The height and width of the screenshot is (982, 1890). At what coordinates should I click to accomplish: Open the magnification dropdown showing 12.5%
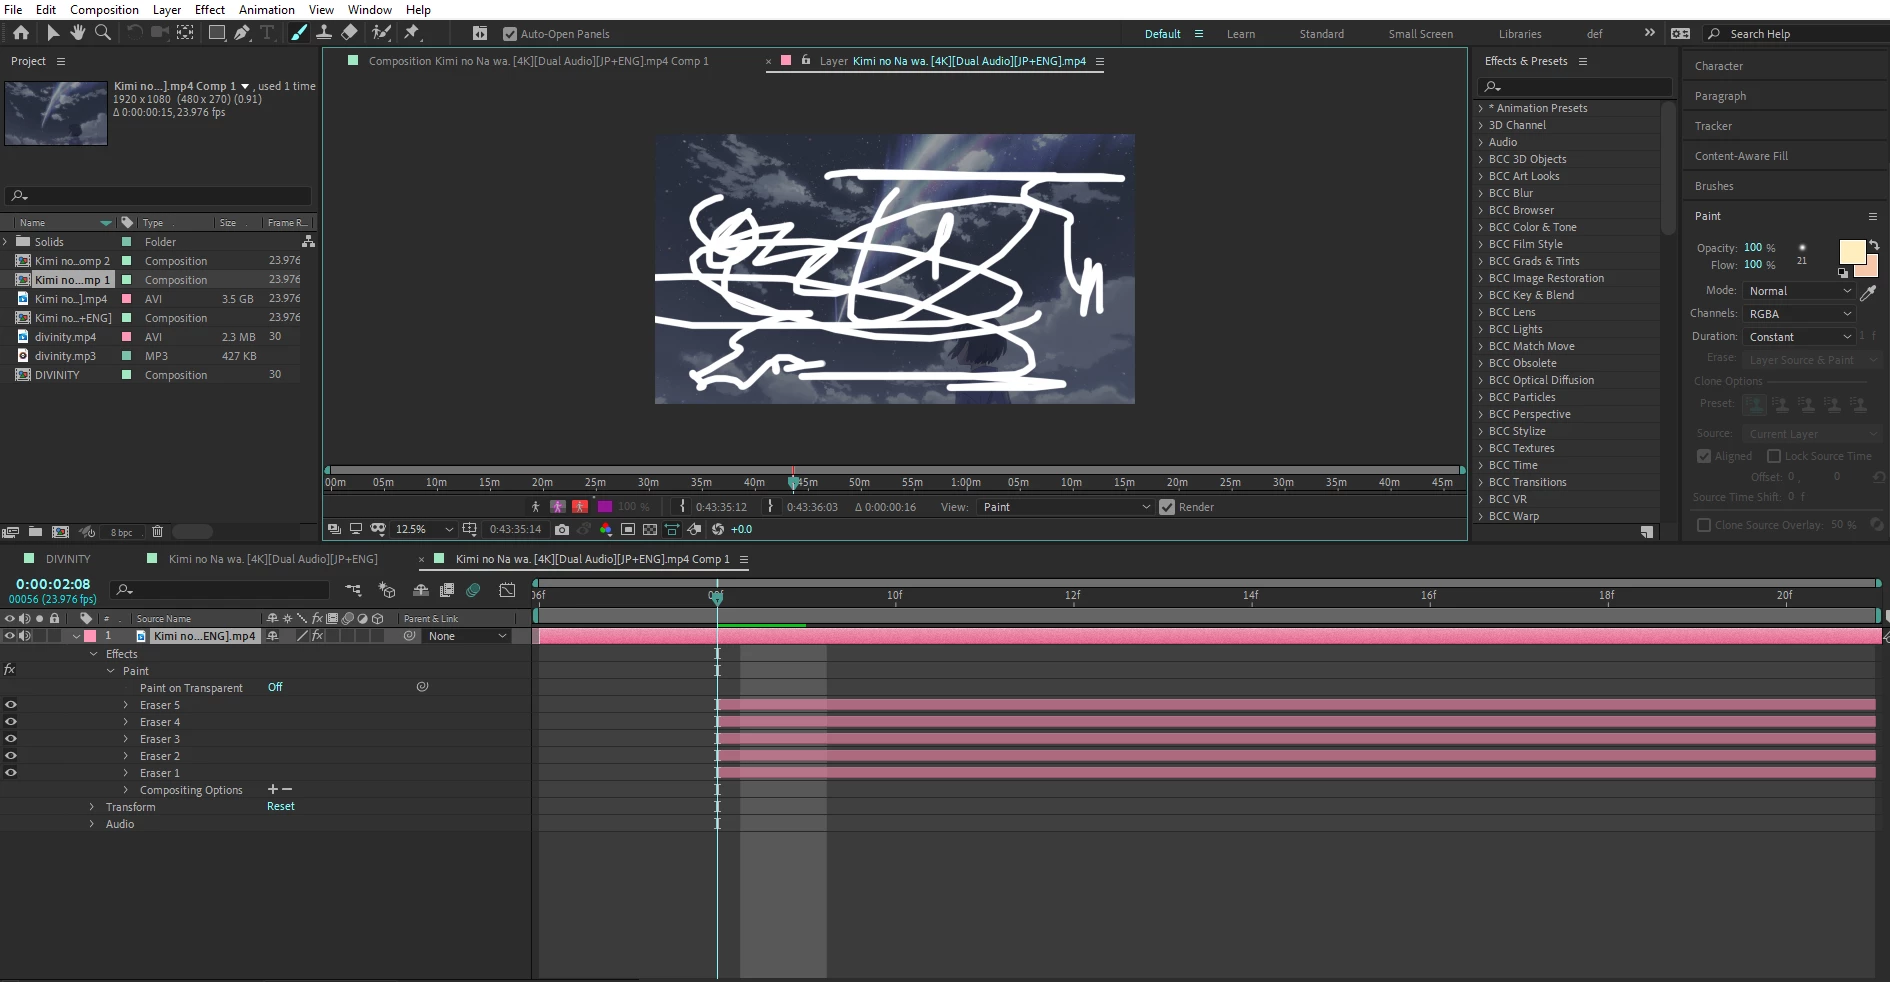click(424, 529)
